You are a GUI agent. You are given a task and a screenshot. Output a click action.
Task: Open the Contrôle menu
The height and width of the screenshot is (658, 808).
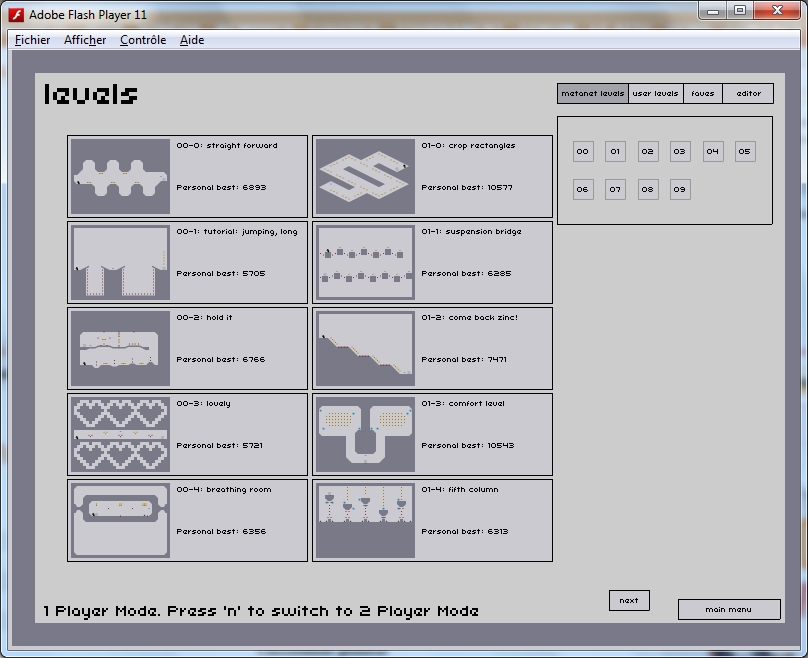coord(142,40)
